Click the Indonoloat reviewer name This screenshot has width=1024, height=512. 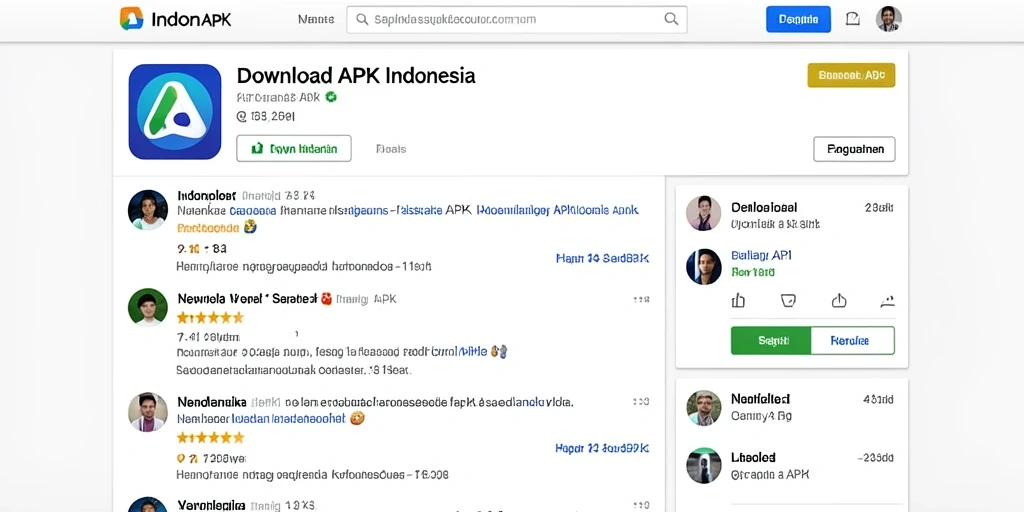206,195
